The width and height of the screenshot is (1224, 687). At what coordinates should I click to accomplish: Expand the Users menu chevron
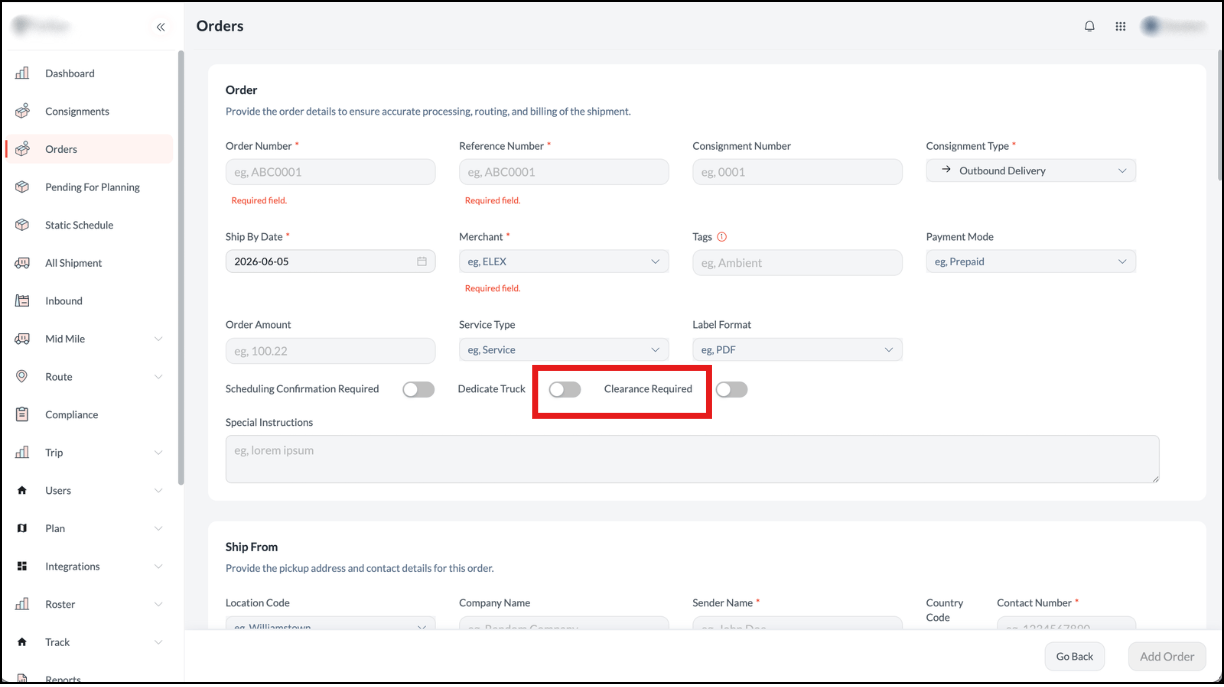[x=158, y=490]
